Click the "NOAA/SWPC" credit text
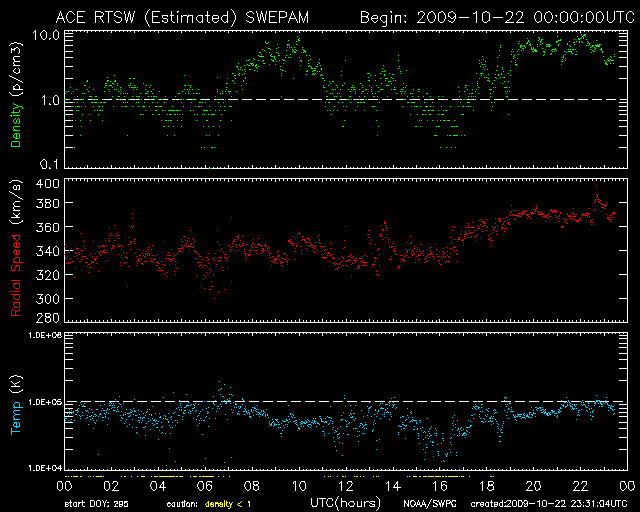Screen dimensions: 640x512 [429, 504]
